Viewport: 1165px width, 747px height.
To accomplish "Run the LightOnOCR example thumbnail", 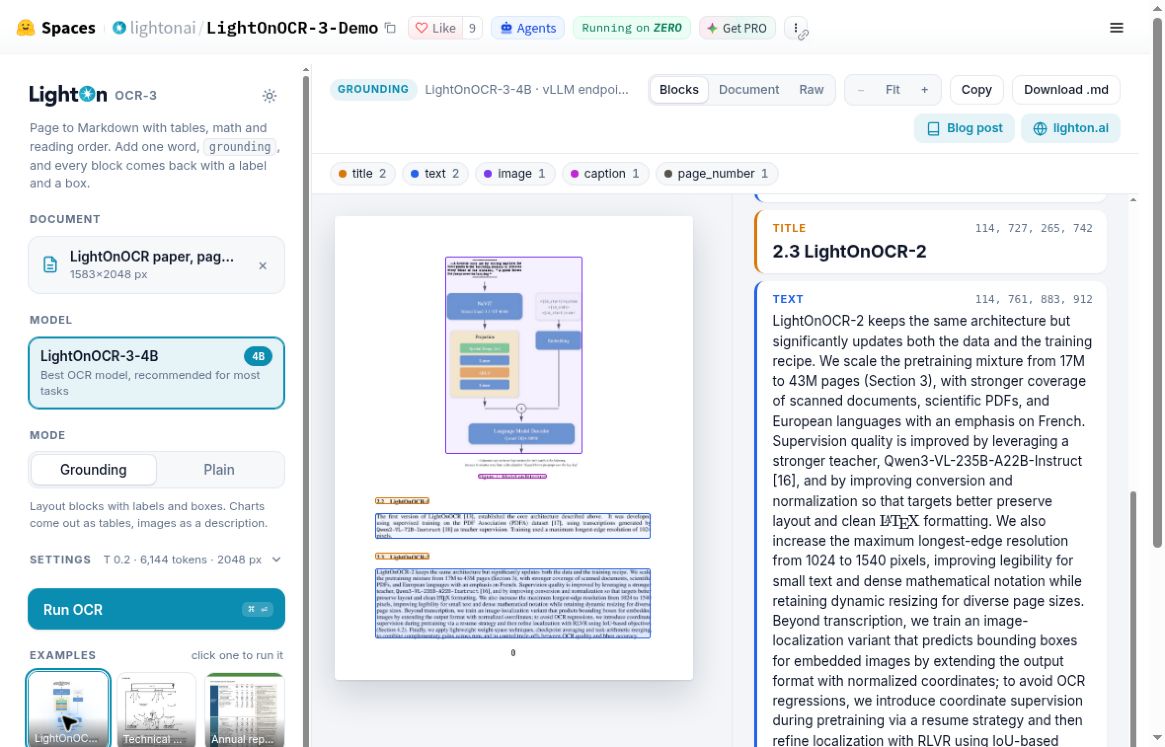I will (x=68, y=708).
